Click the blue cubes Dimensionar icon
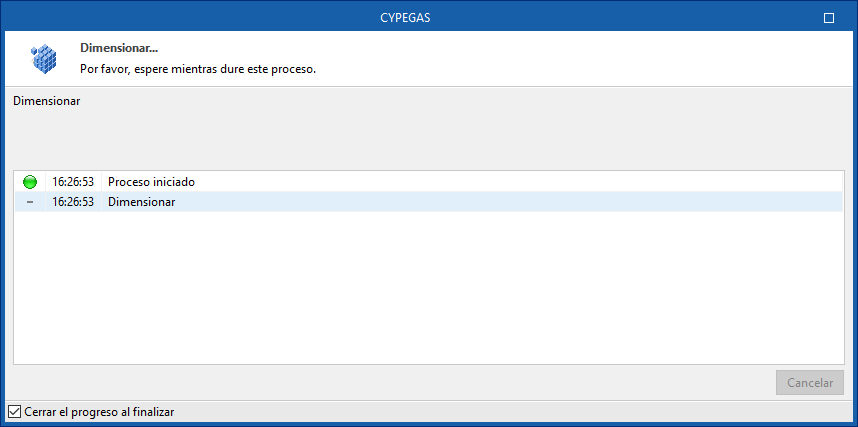Viewport: 858px width, 427px height. point(45,59)
